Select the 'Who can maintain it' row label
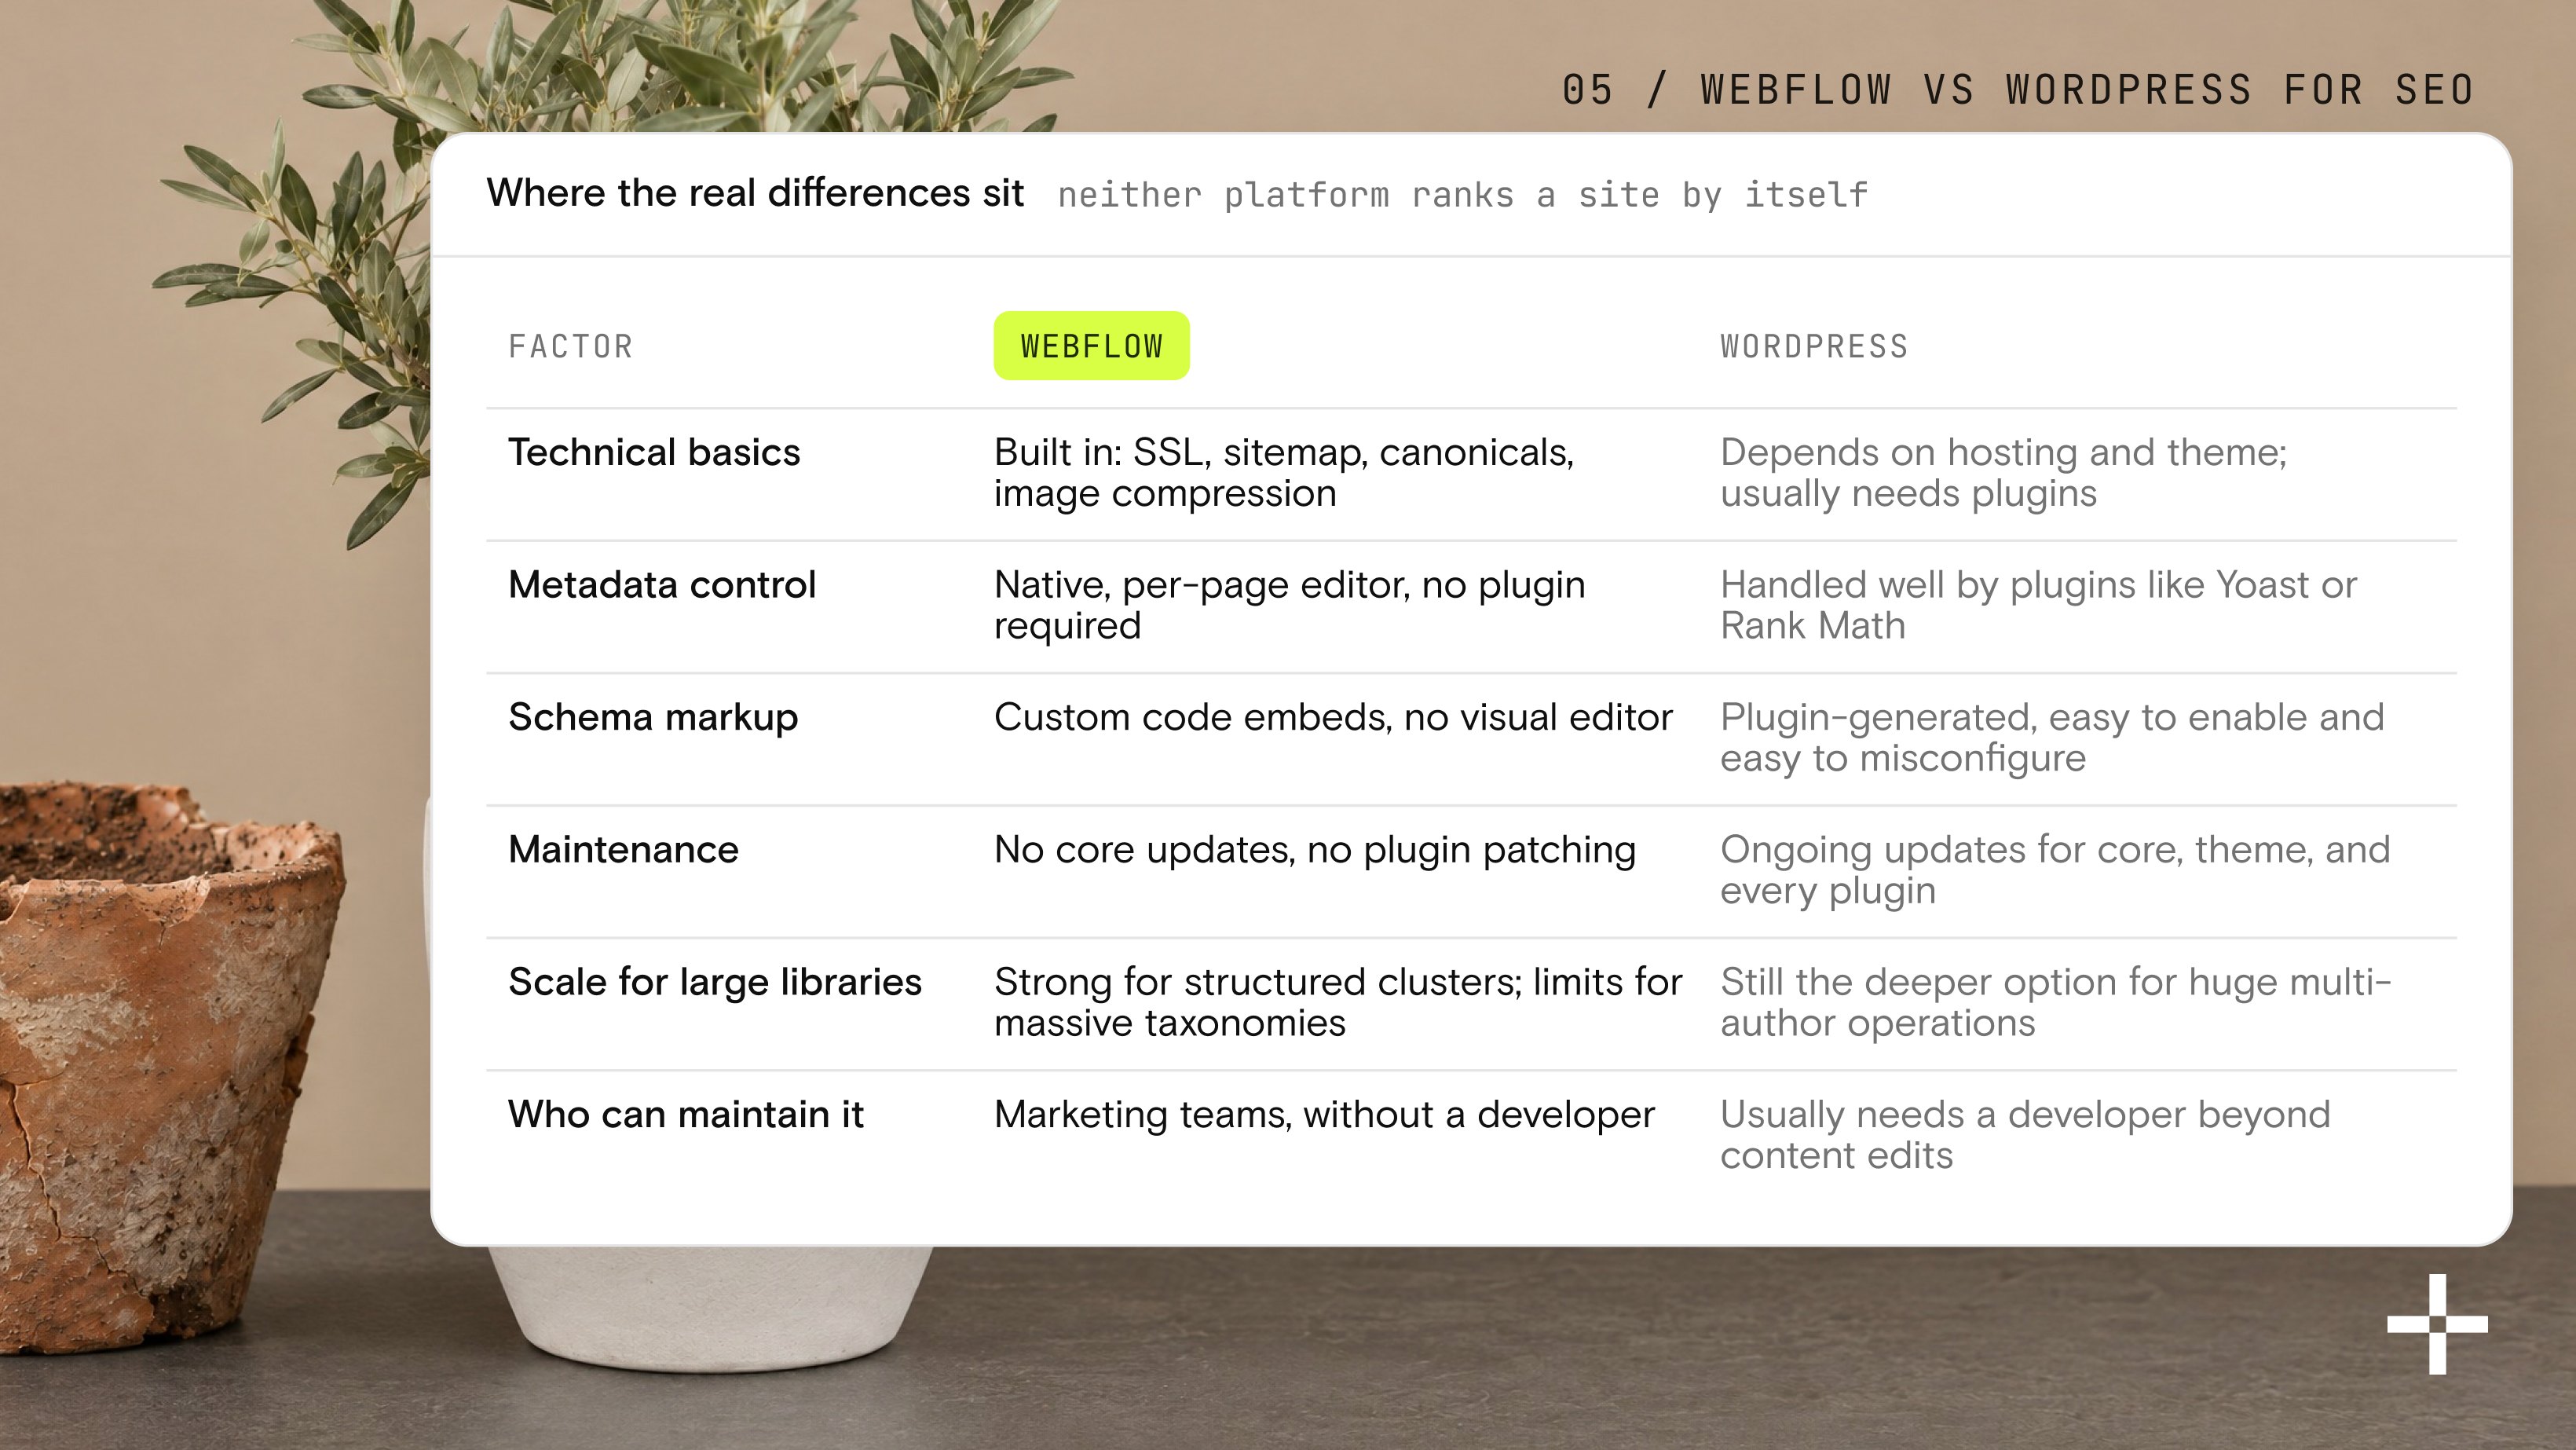2576x1450 pixels. tap(685, 1114)
